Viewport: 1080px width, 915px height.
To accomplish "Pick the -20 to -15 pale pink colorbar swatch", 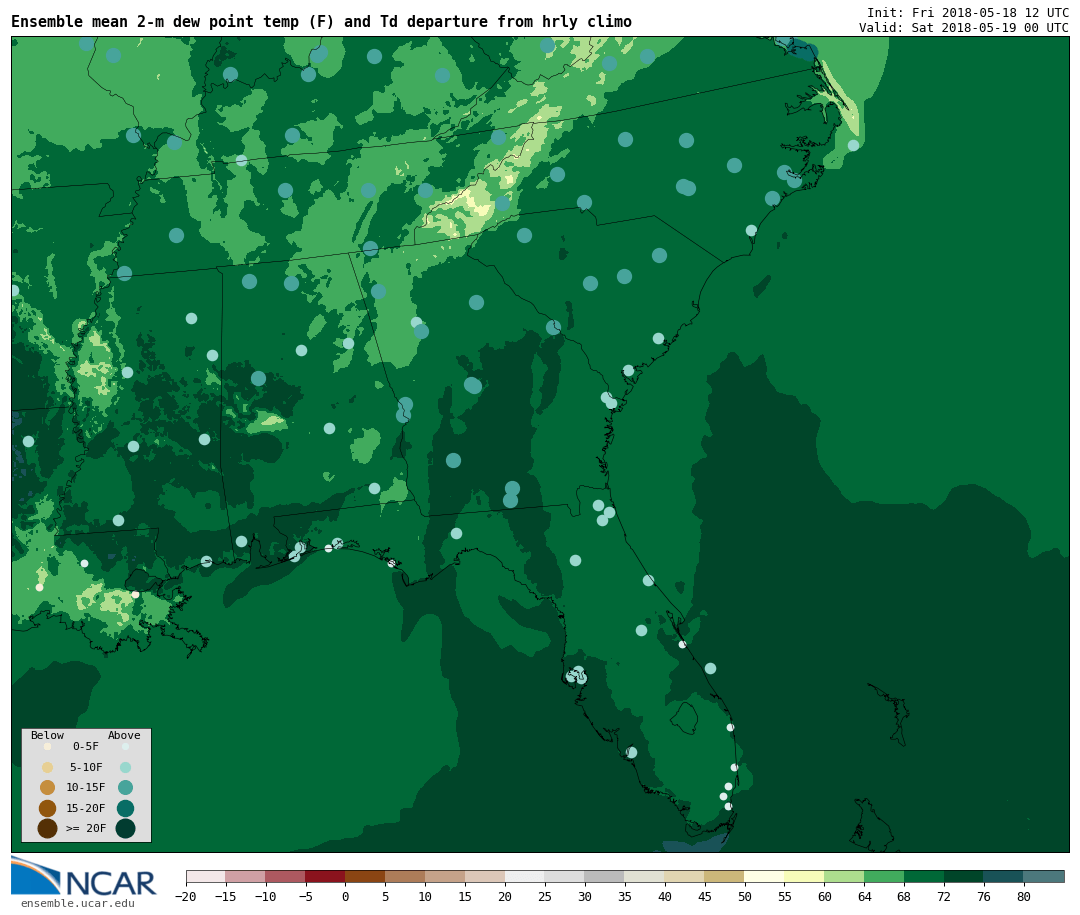I will [x=206, y=877].
